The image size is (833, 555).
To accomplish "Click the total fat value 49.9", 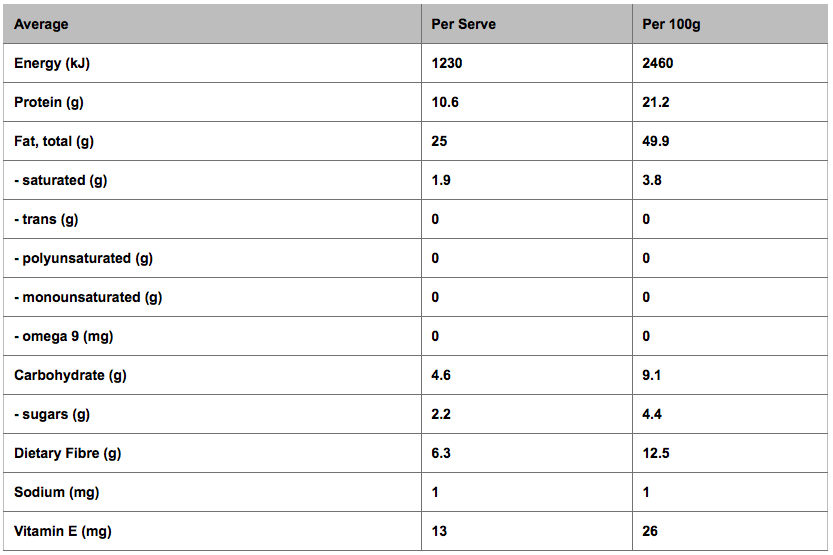I will [x=655, y=141].
